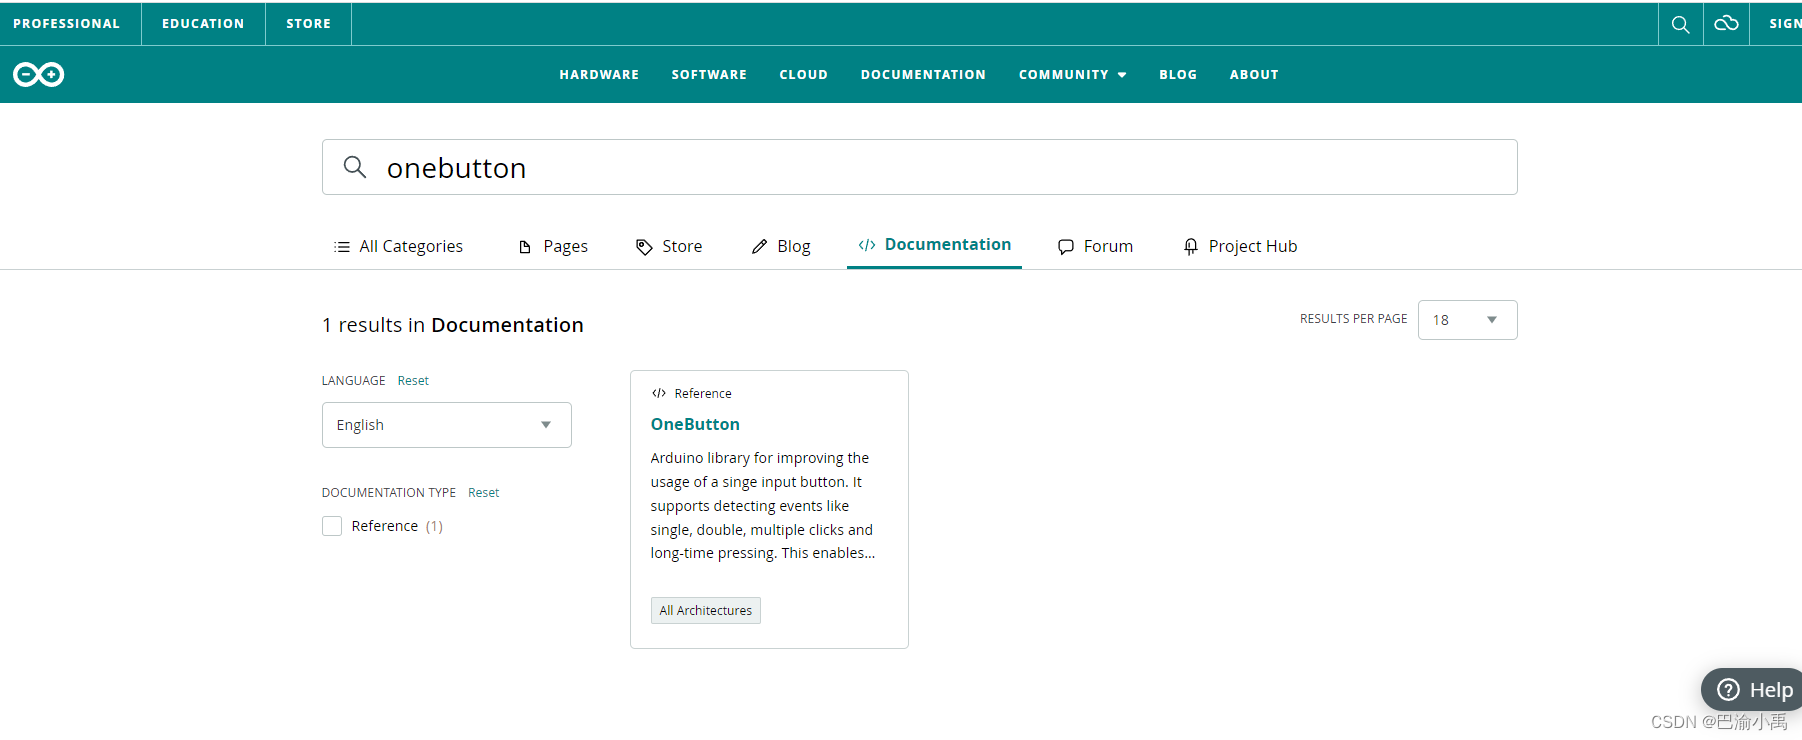Screen dimensions: 1802x740
Task: Switch to the Project Hub tab
Action: pos(1240,247)
